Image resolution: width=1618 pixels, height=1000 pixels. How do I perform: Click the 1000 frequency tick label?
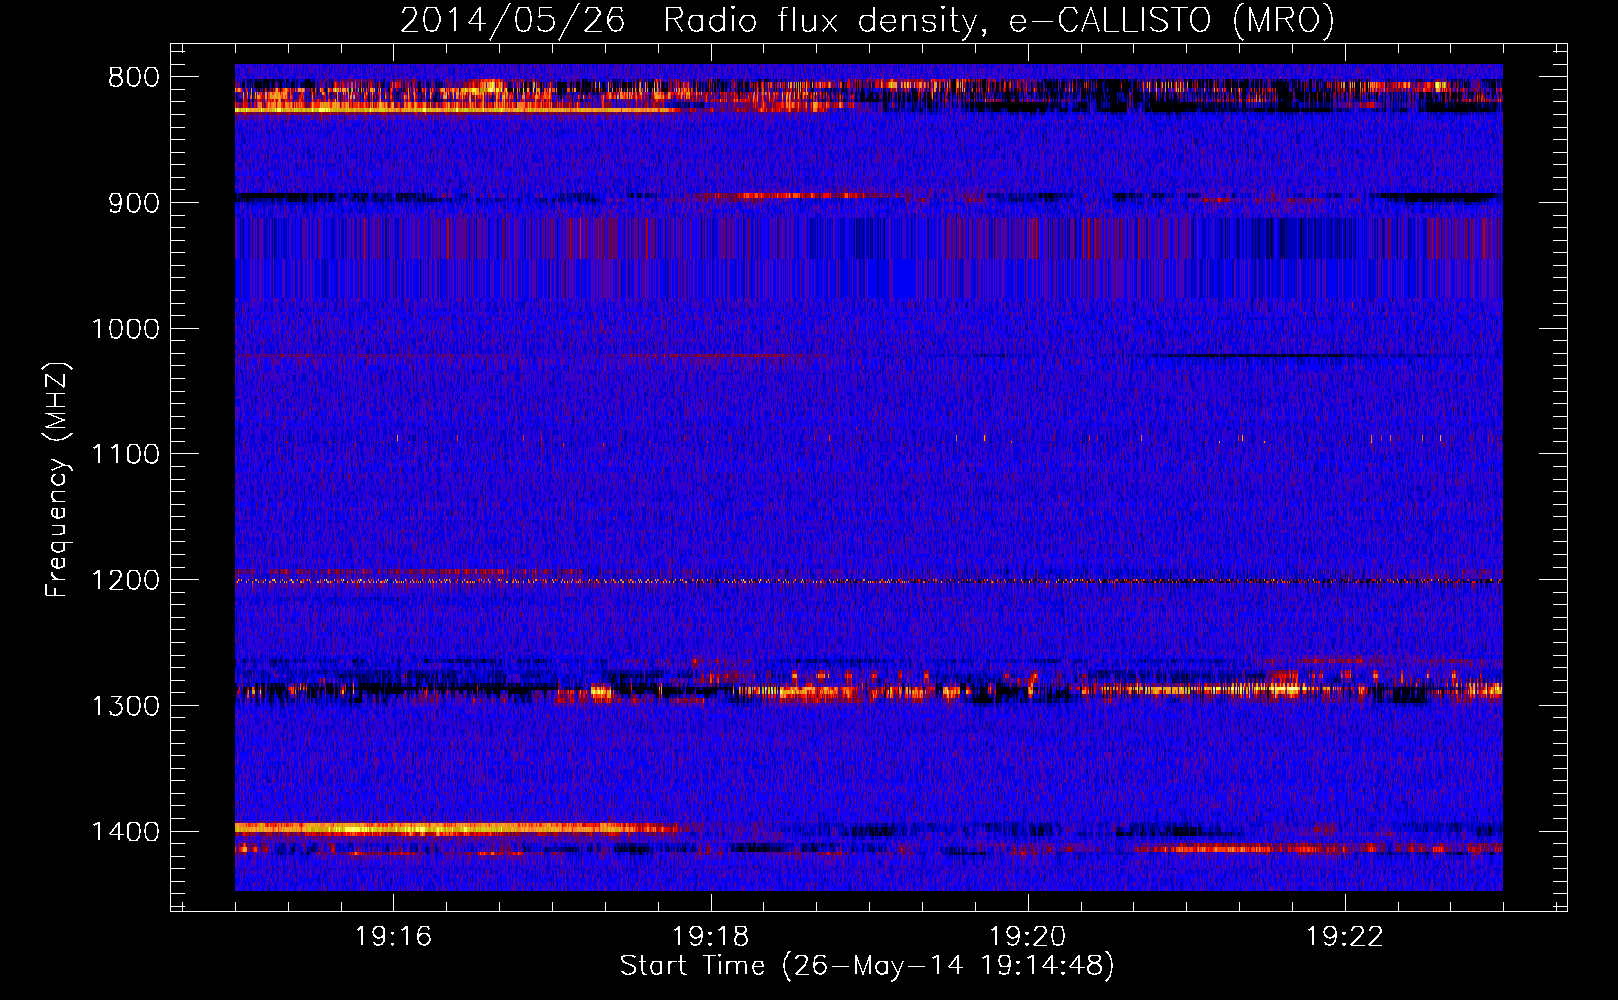tap(125, 329)
